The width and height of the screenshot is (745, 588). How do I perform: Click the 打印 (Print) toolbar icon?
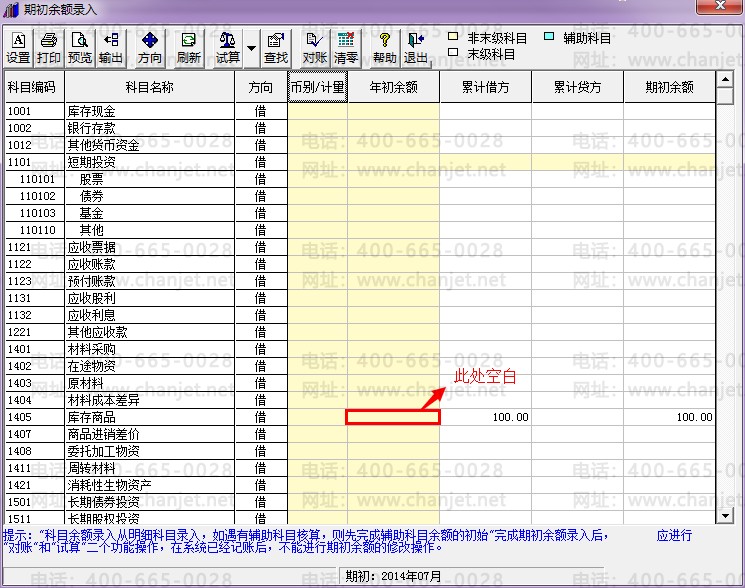coord(49,48)
